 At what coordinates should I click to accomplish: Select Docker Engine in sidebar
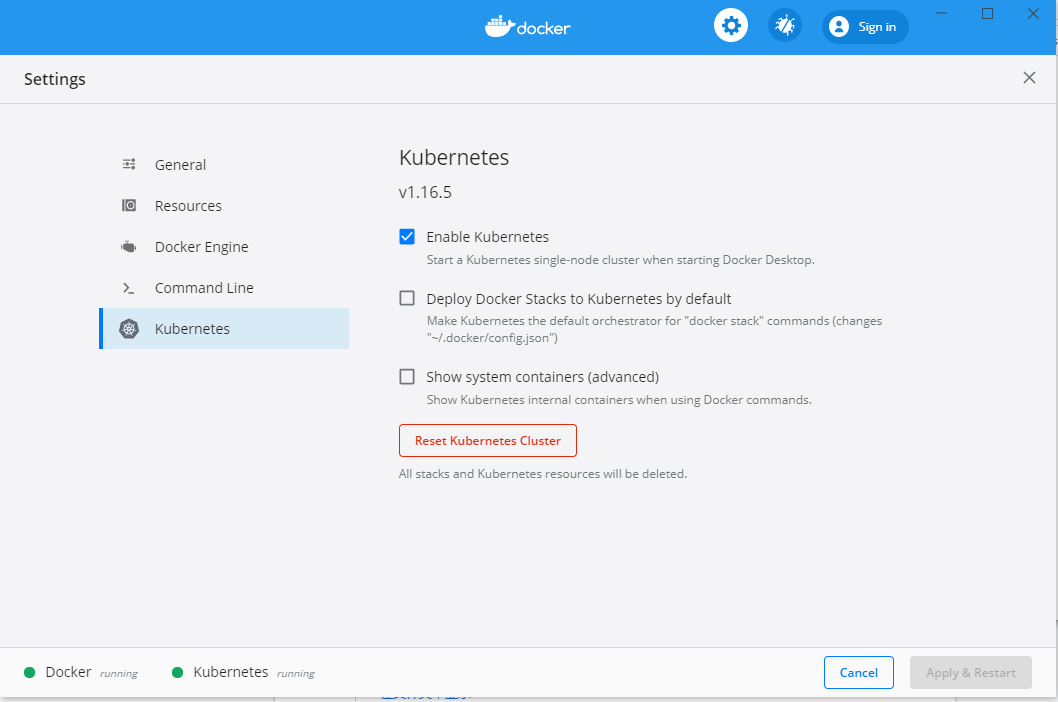pyautogui.click(x=201, y=247)
